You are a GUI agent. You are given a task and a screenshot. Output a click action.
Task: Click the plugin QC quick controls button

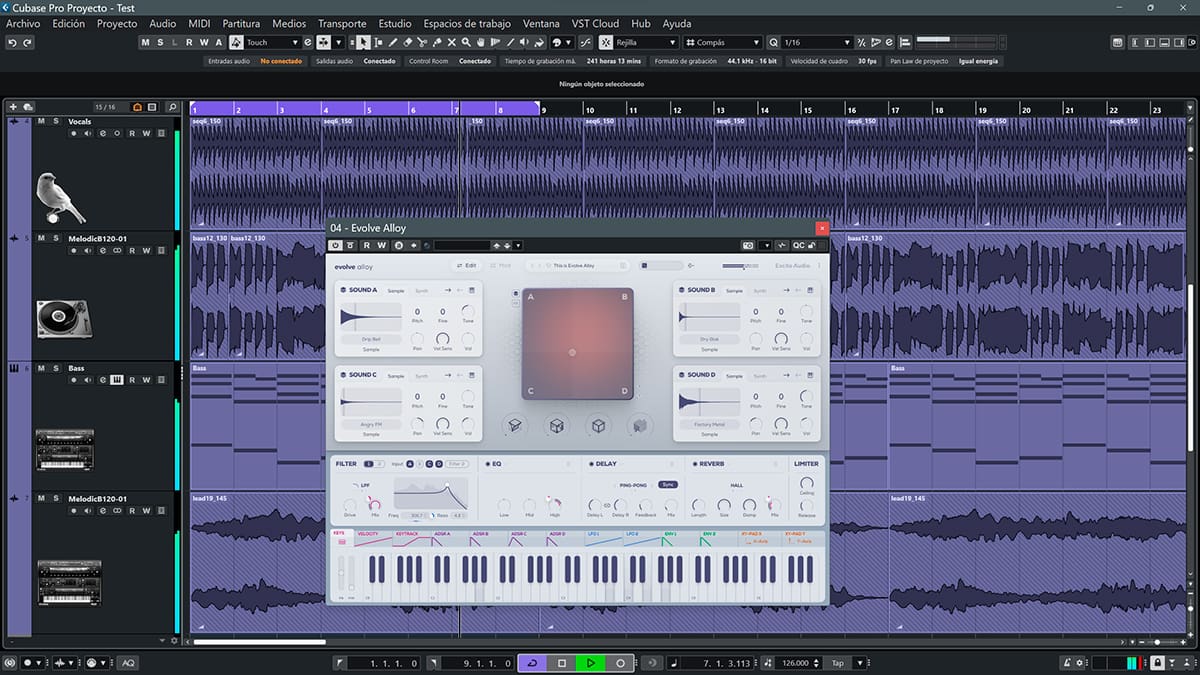coord(798,245)
